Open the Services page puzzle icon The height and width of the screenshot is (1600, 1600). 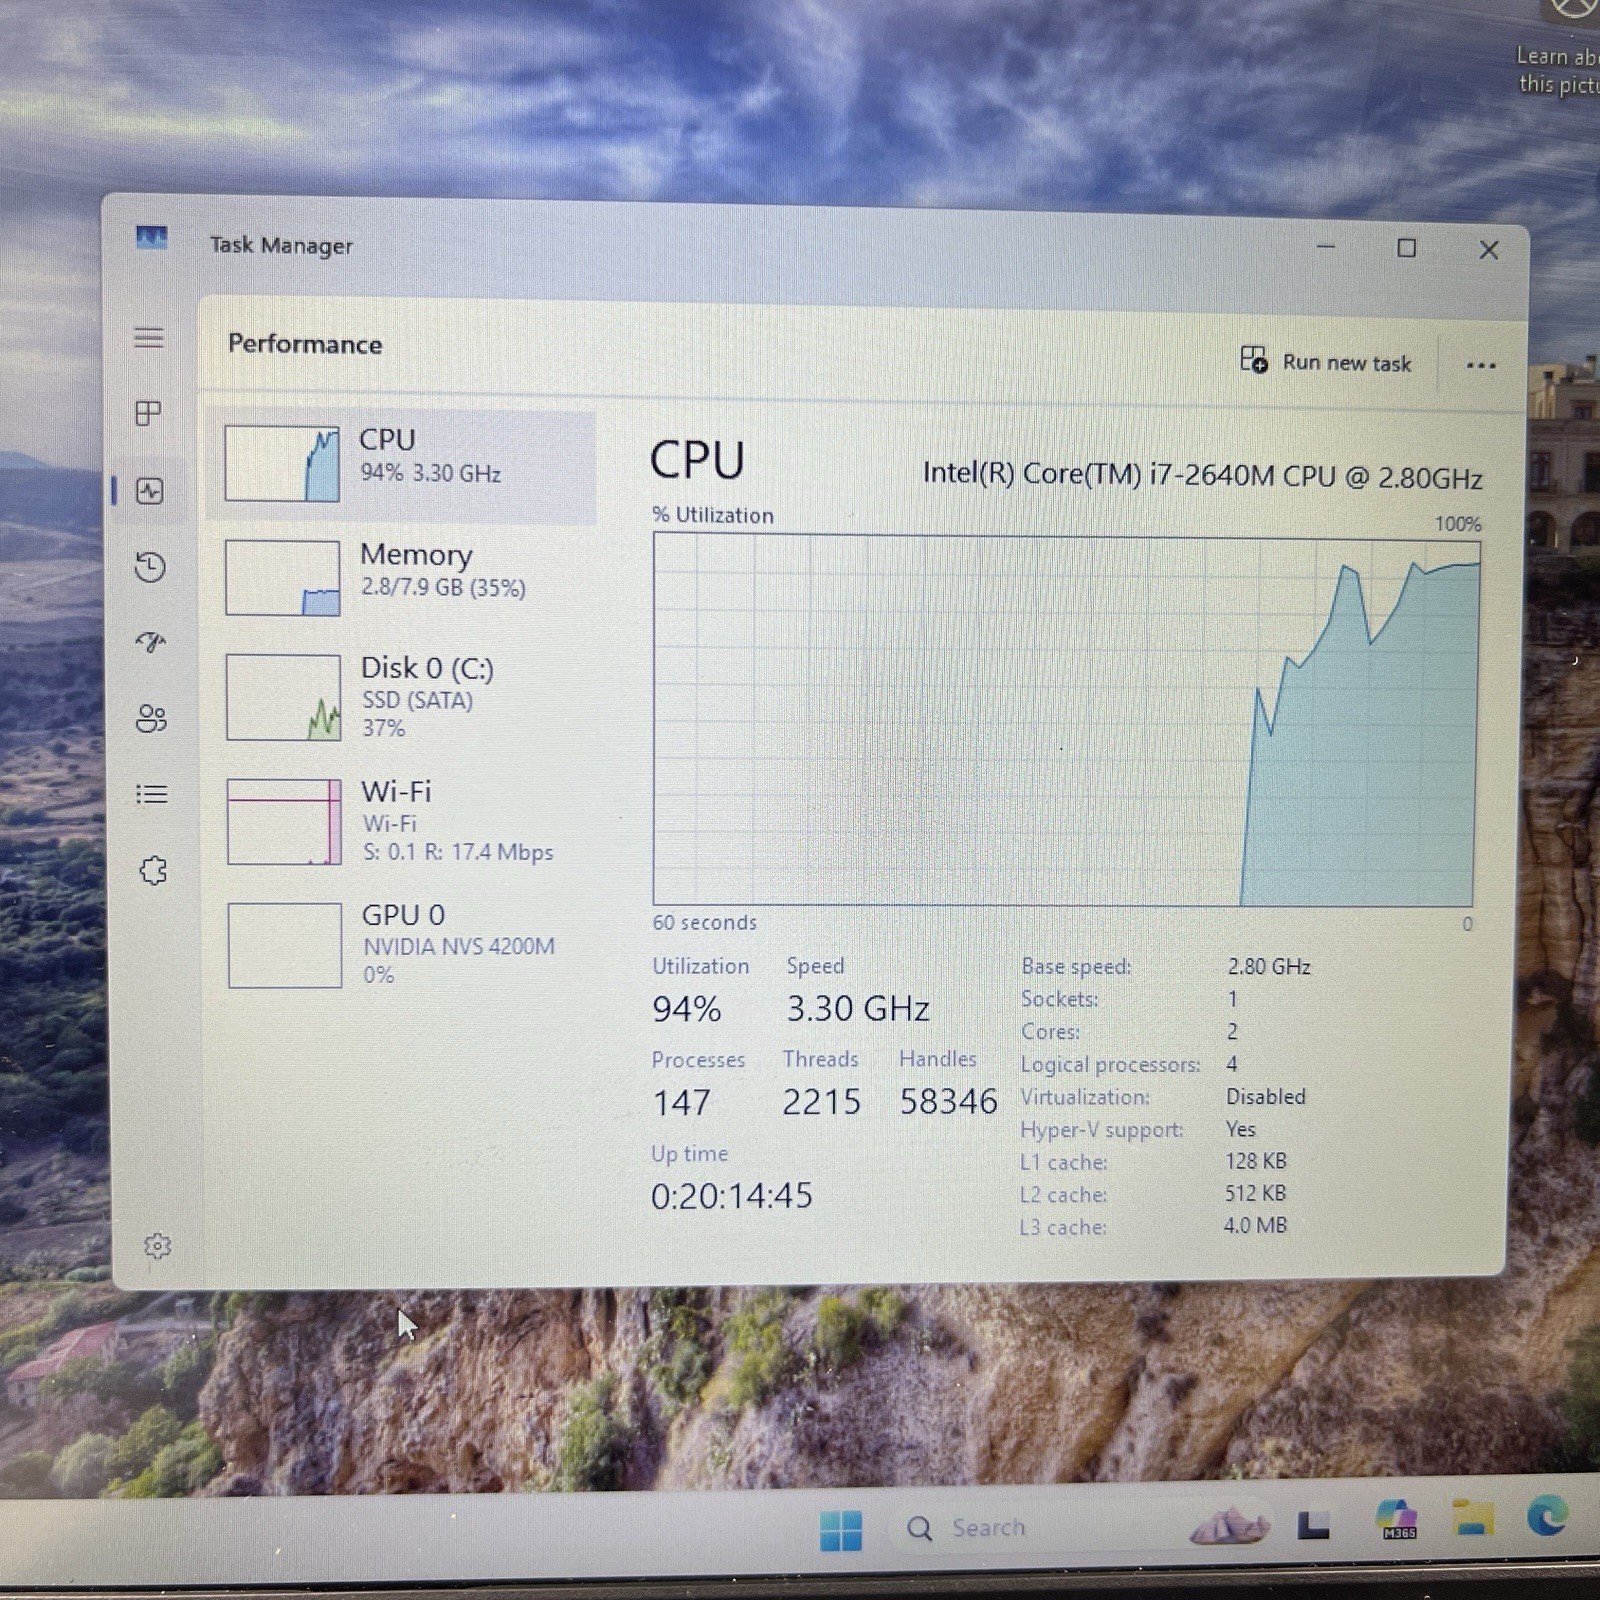click(x=153, y=871)
